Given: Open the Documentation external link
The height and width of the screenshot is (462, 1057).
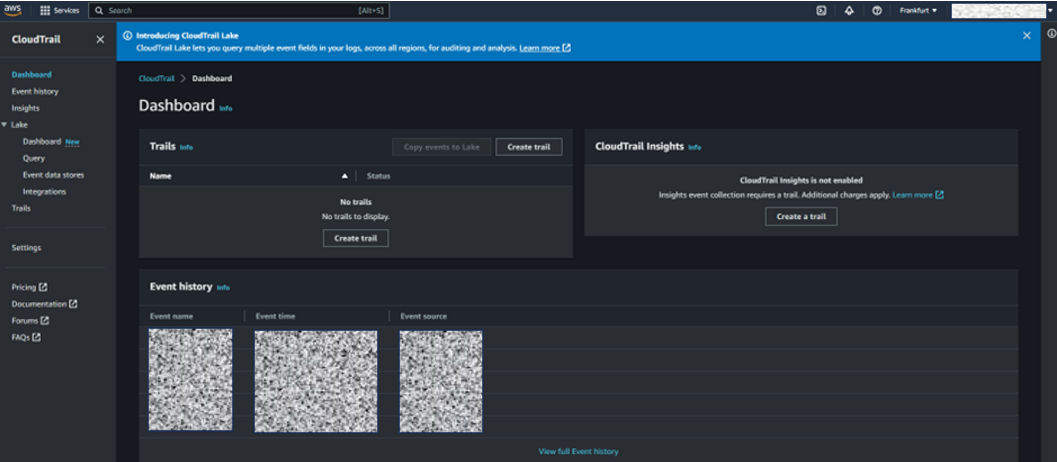Looking at the screenshot, I should 44,304.
